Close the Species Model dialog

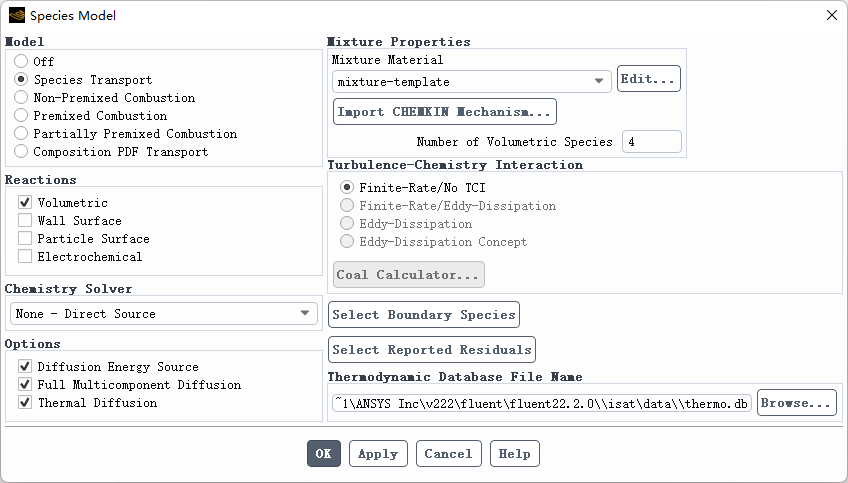[x=831, y=15]
